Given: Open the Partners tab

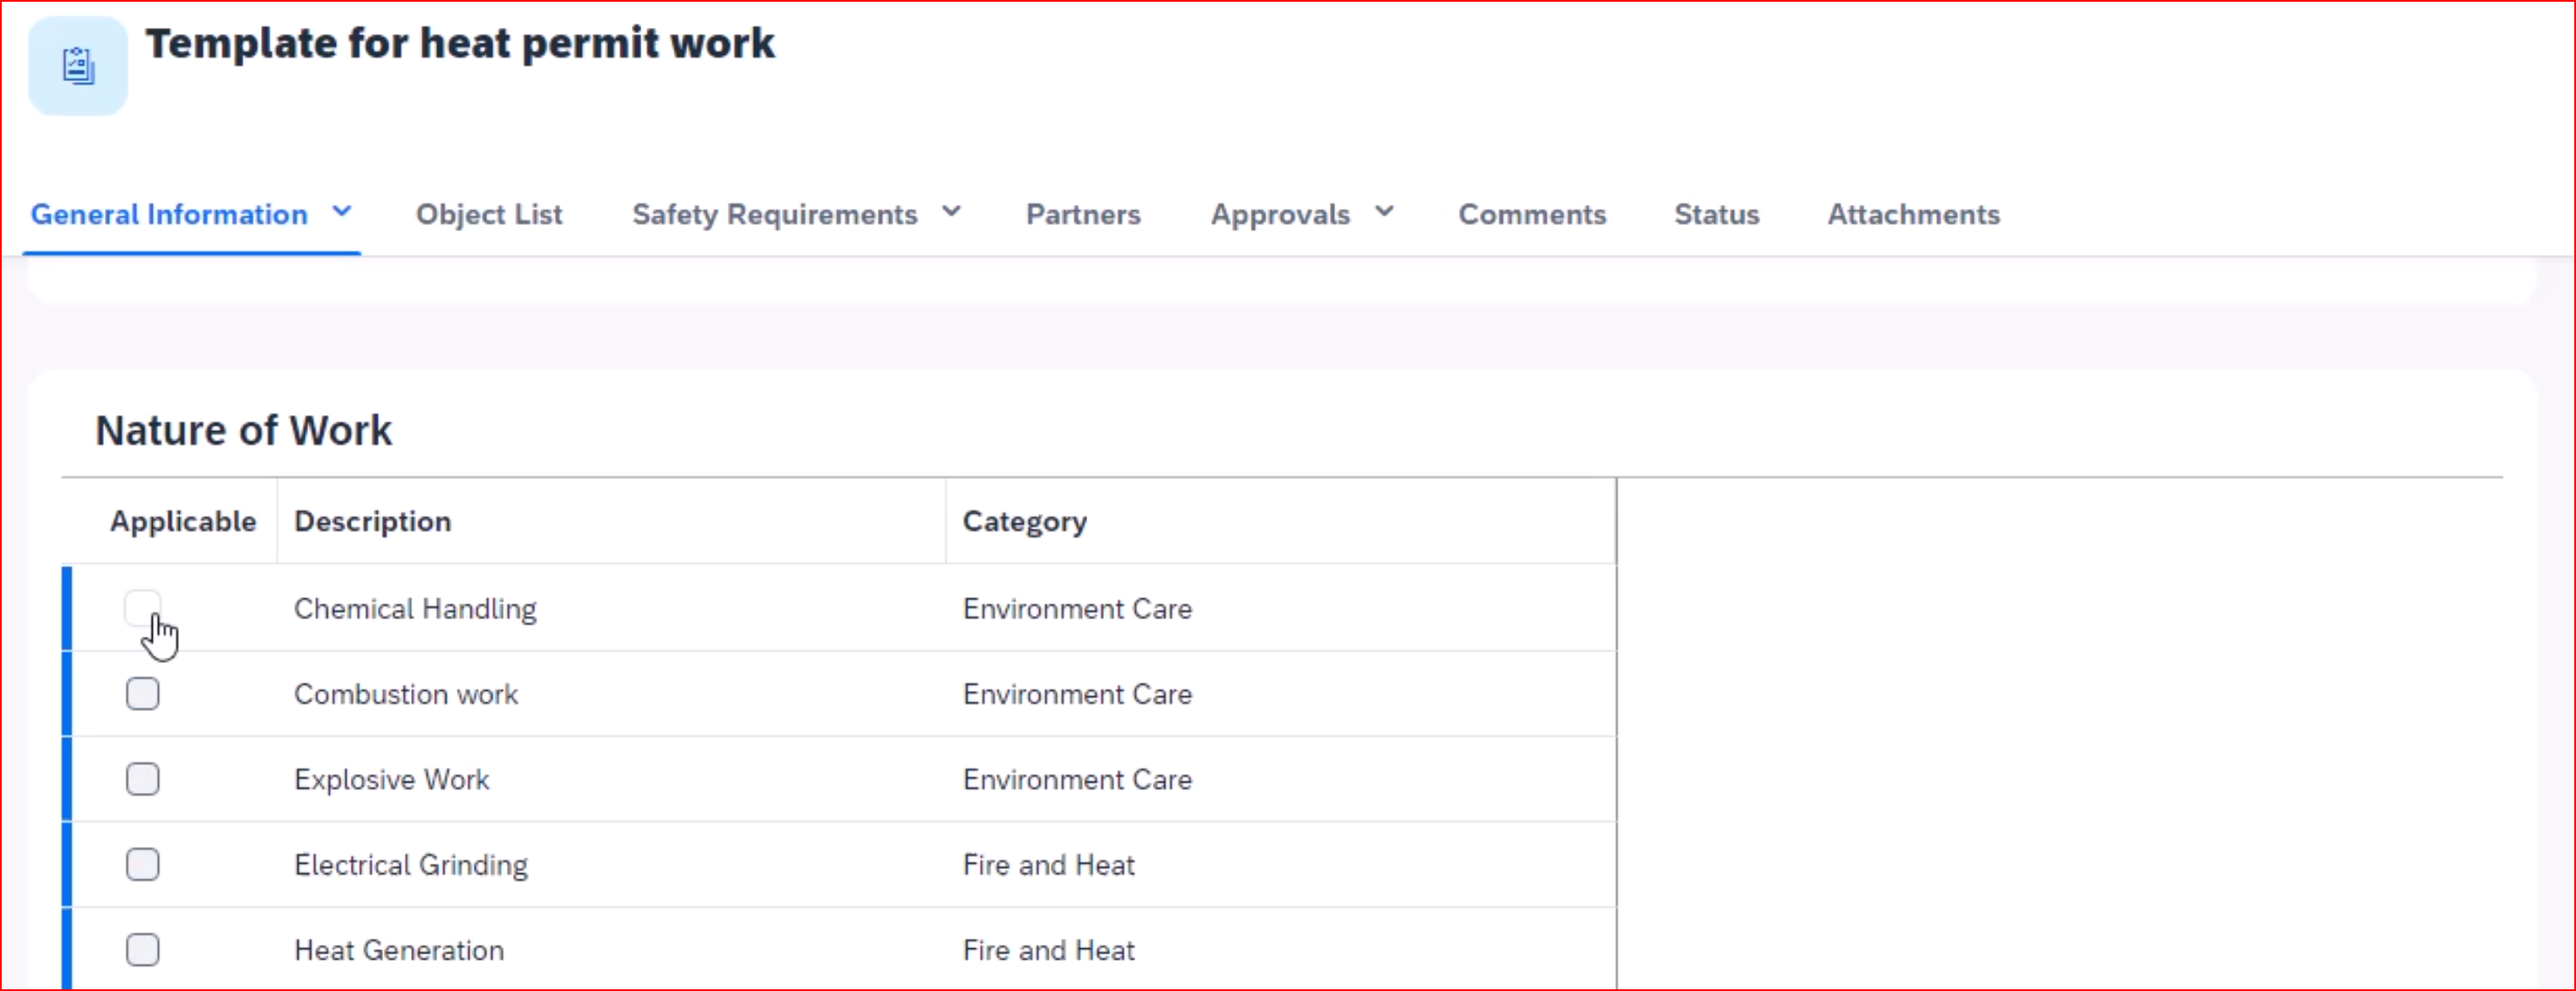Looking at the screenshot, I should 1083,214.
